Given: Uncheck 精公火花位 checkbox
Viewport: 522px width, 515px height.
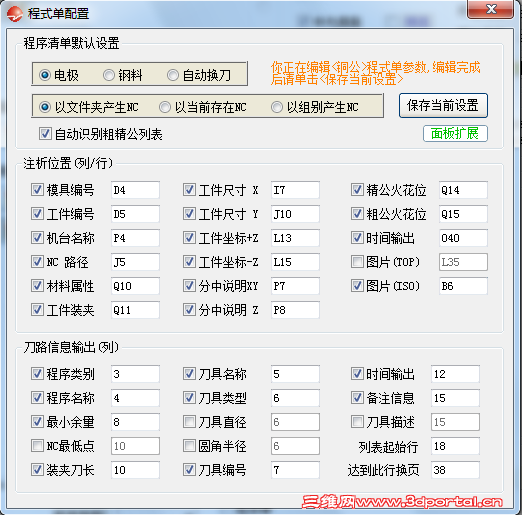Looking at the screenshot, I should (357, 190).
